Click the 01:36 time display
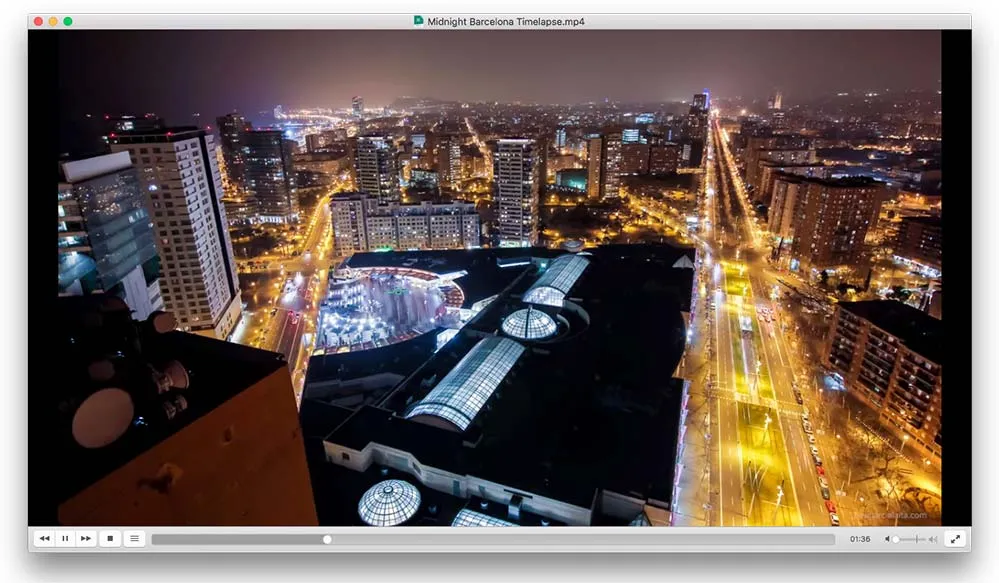This screenshot has height=583, width=999. click(x=859, y=538)
